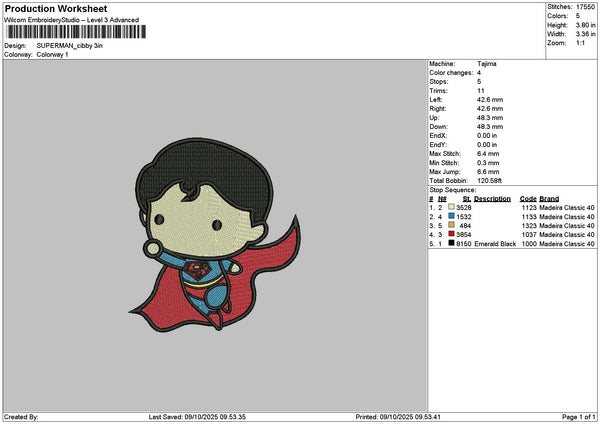Viewport: 600px width, 424px height.
Task: Click the black thread color swatch 8150
Action: (452, 243)
